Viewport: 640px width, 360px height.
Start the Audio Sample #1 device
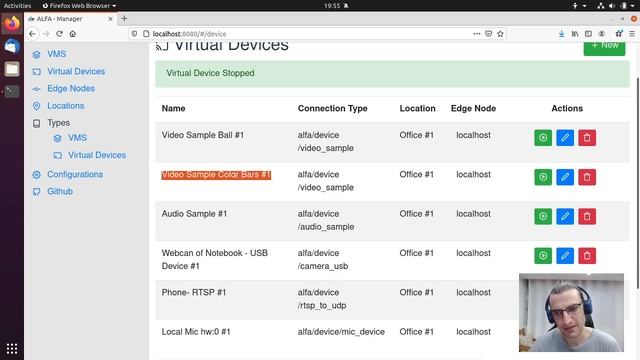(543, 216)
